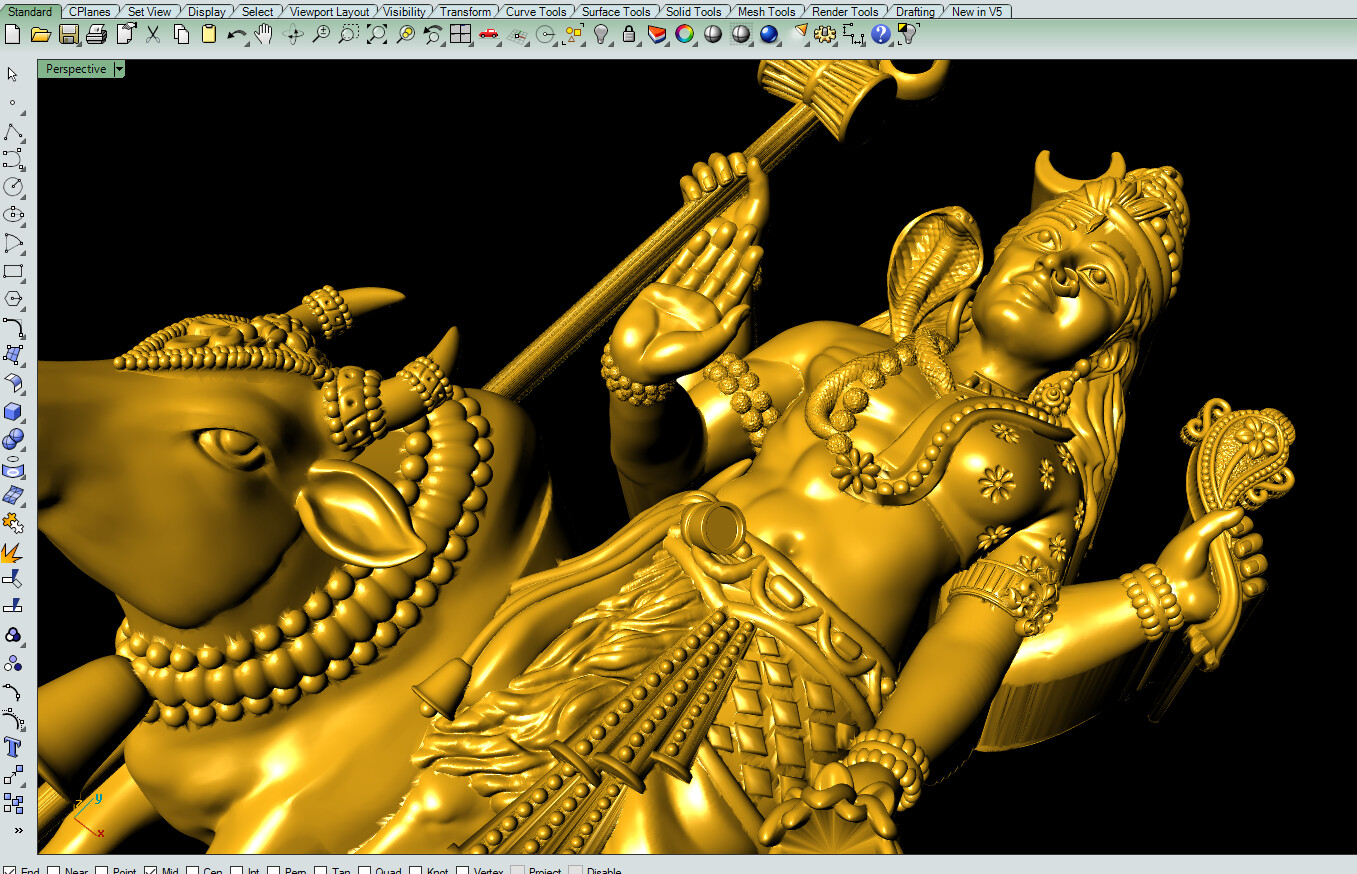Uncheck the Mid osnap checkbox
This screenshot has height=874, width=1357.
pyautogui.click(x=151, y=871)
